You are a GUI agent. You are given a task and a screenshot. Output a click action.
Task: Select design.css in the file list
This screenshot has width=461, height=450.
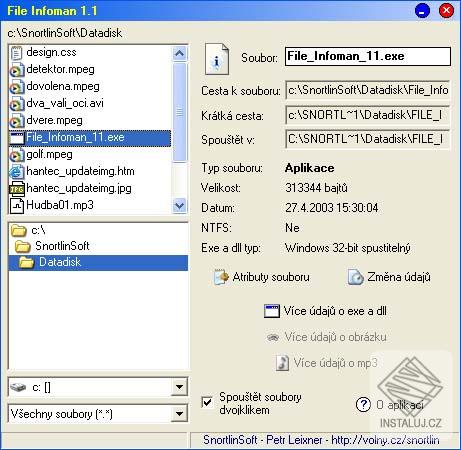(x=90, y=53)
